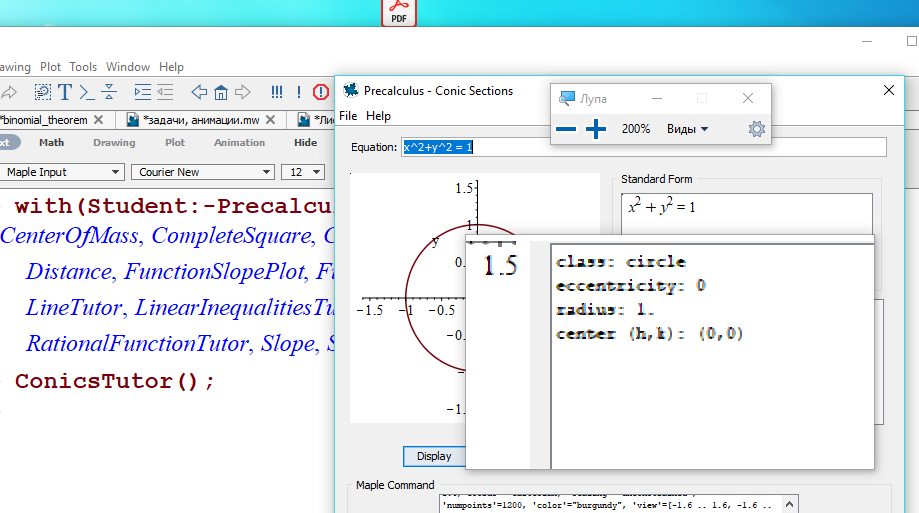Click the outdent section toolbar icon
Screen dimensions: 919x513
click(x=165, y=92)
